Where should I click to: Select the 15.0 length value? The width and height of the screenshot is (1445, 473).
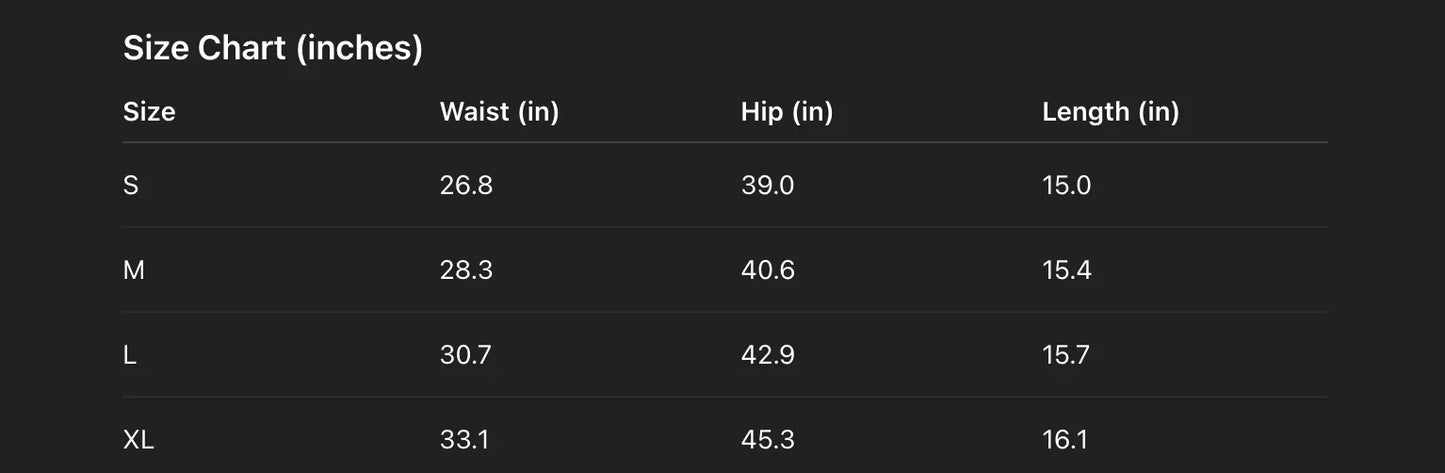point(1066,185)
